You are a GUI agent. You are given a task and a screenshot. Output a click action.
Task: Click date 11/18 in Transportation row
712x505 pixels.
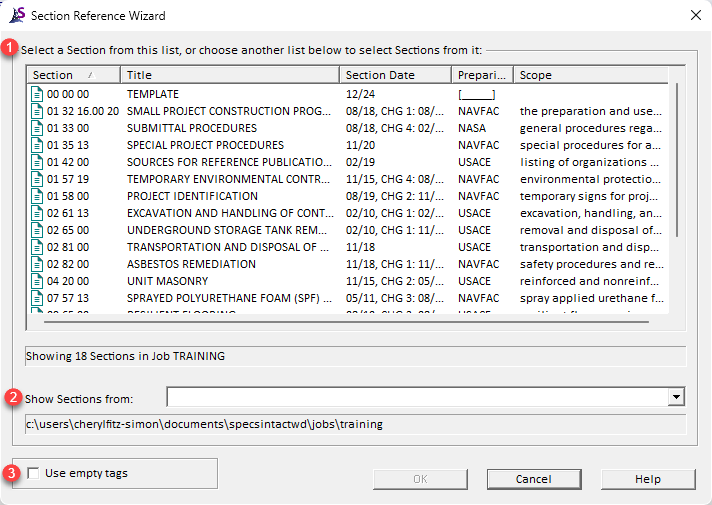pos(361,247)
